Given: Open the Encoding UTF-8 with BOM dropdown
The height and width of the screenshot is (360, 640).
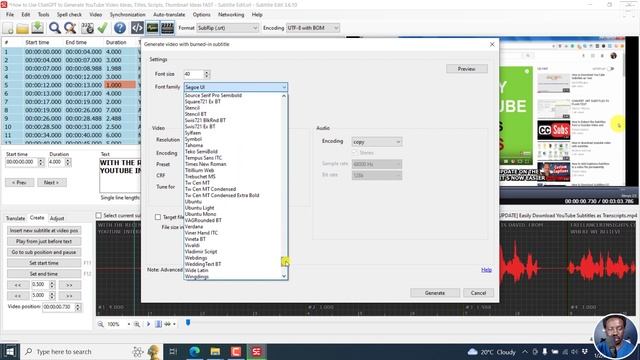Looking at the screenshot, I should click(x=313, y=28).
